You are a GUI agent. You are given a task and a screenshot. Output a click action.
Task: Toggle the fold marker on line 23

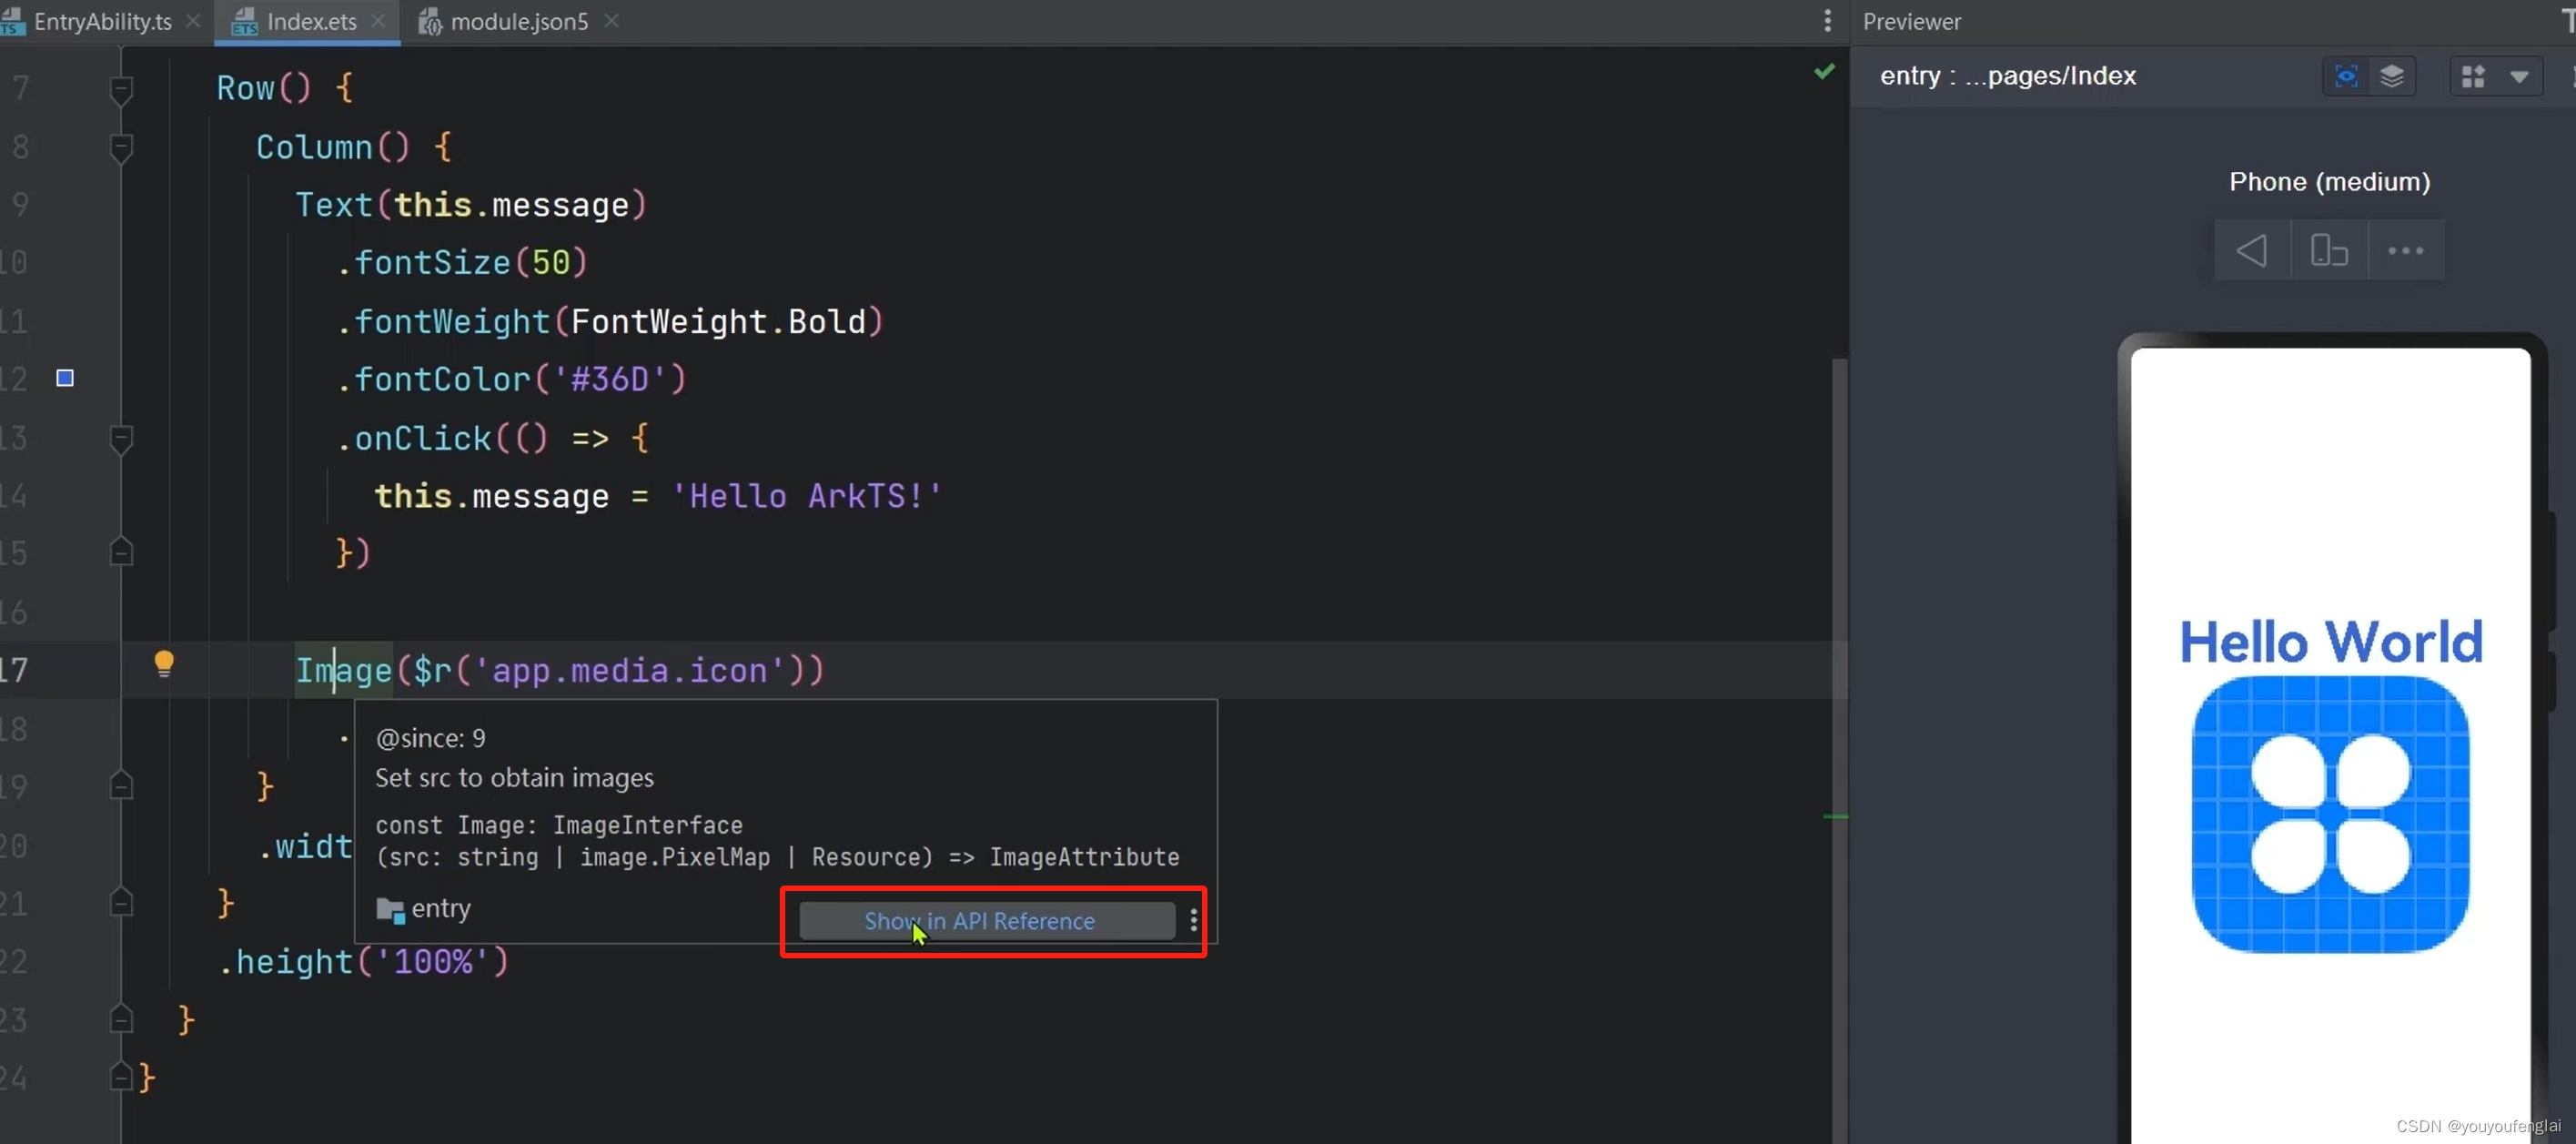[121, 1019]
